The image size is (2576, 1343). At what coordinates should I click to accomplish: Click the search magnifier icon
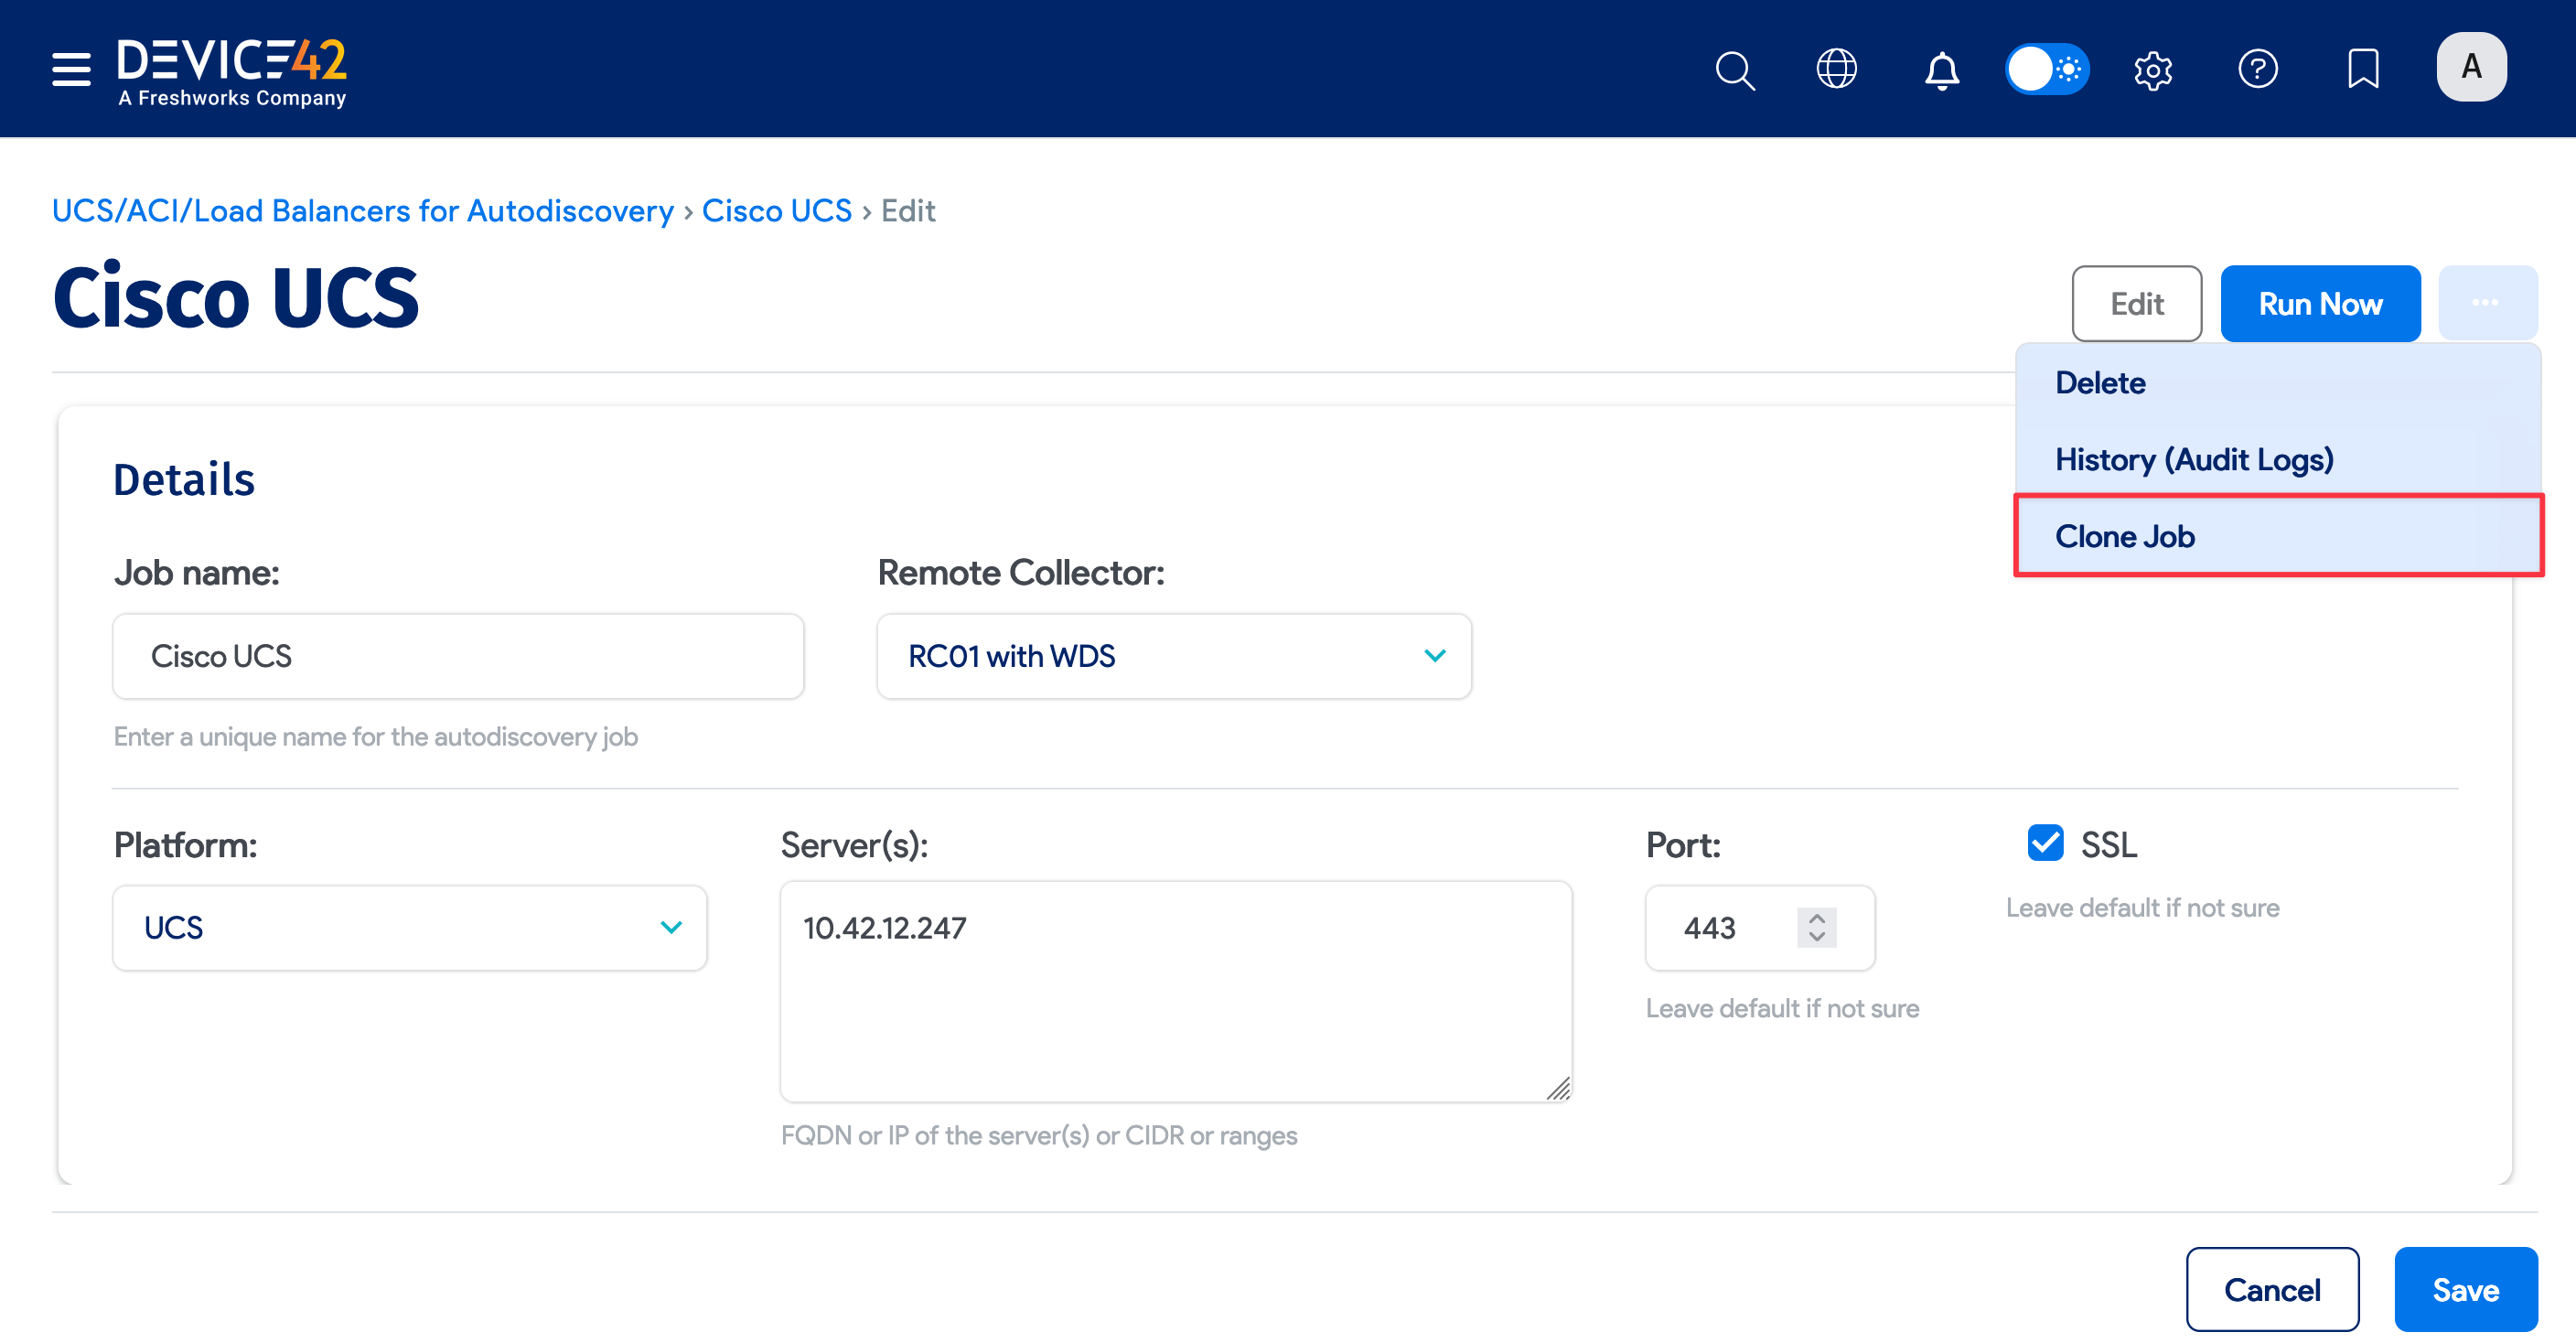pos(1735,70)
